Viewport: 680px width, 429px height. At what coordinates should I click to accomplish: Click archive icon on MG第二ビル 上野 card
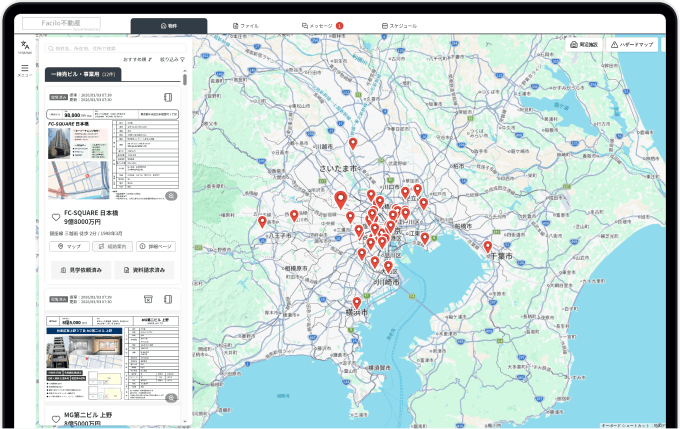(148, 299)
